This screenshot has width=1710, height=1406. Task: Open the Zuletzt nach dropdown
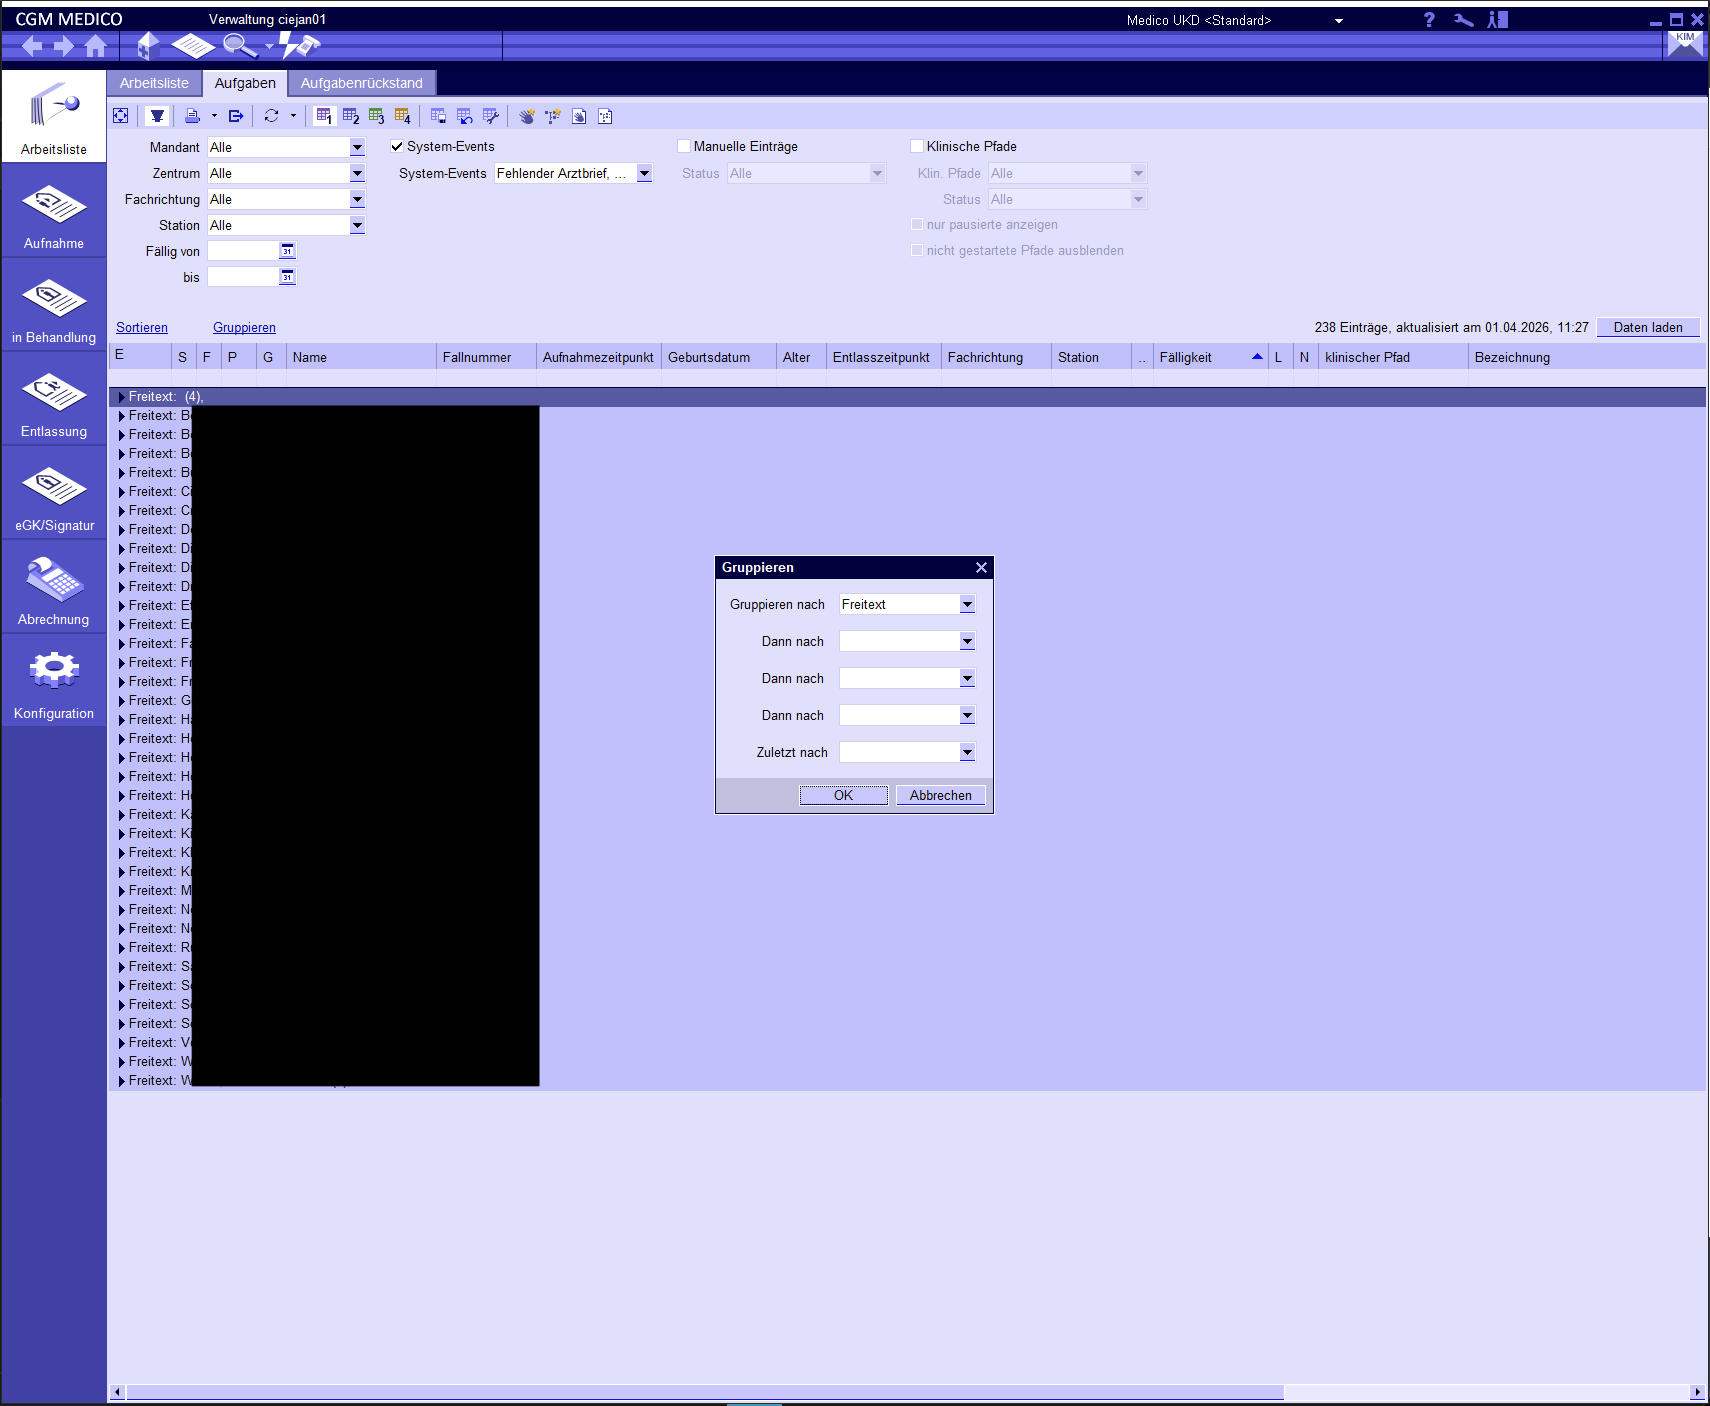coord(966,752)
